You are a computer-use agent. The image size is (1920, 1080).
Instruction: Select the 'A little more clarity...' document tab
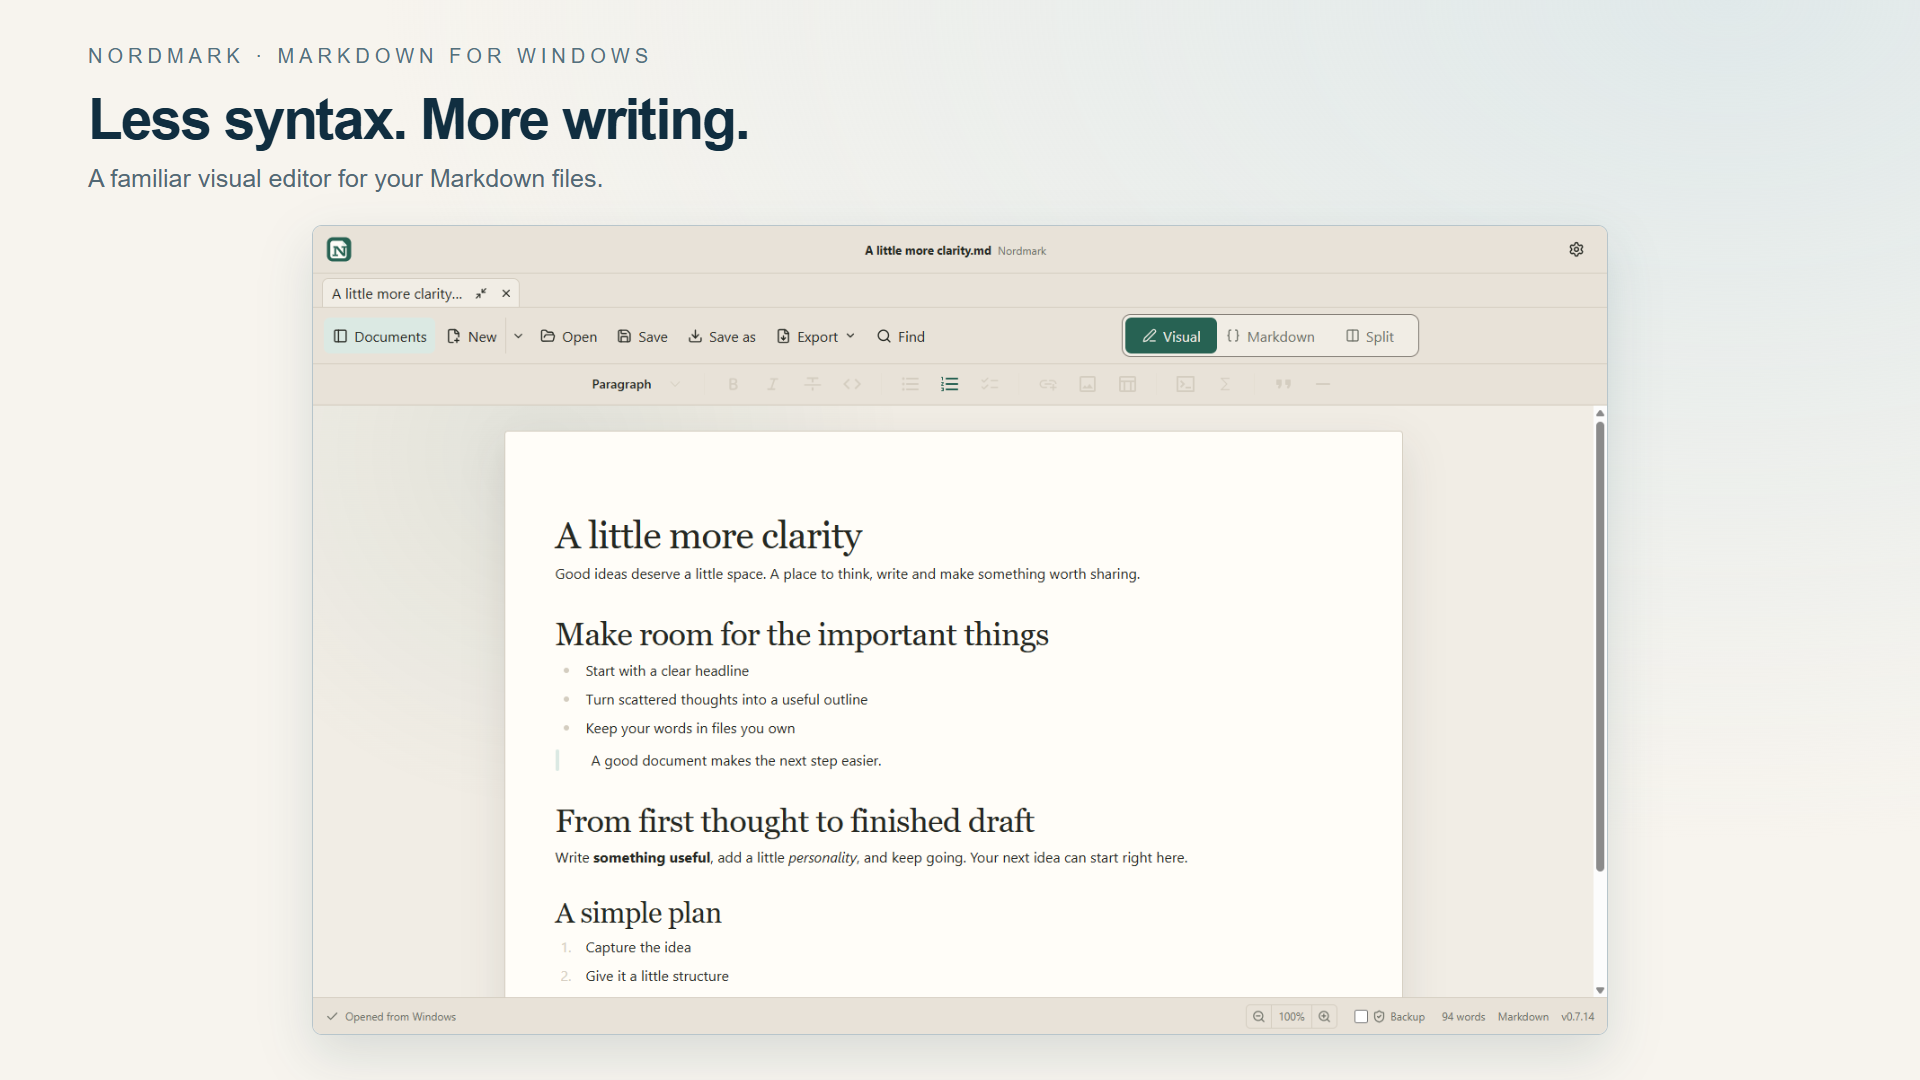click(x=420, y=294)
